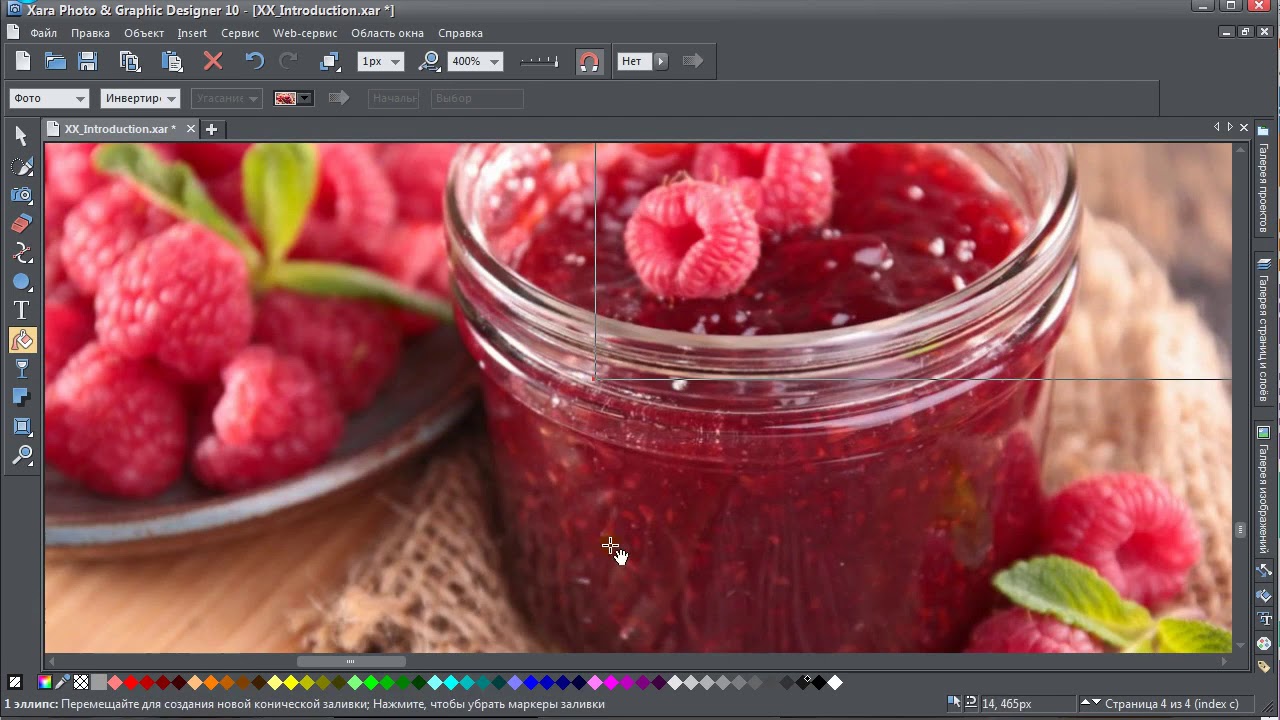The width and height of the screenshot is (1280, 720).
Task: Open the Файл menu
Action: [43, 33]
